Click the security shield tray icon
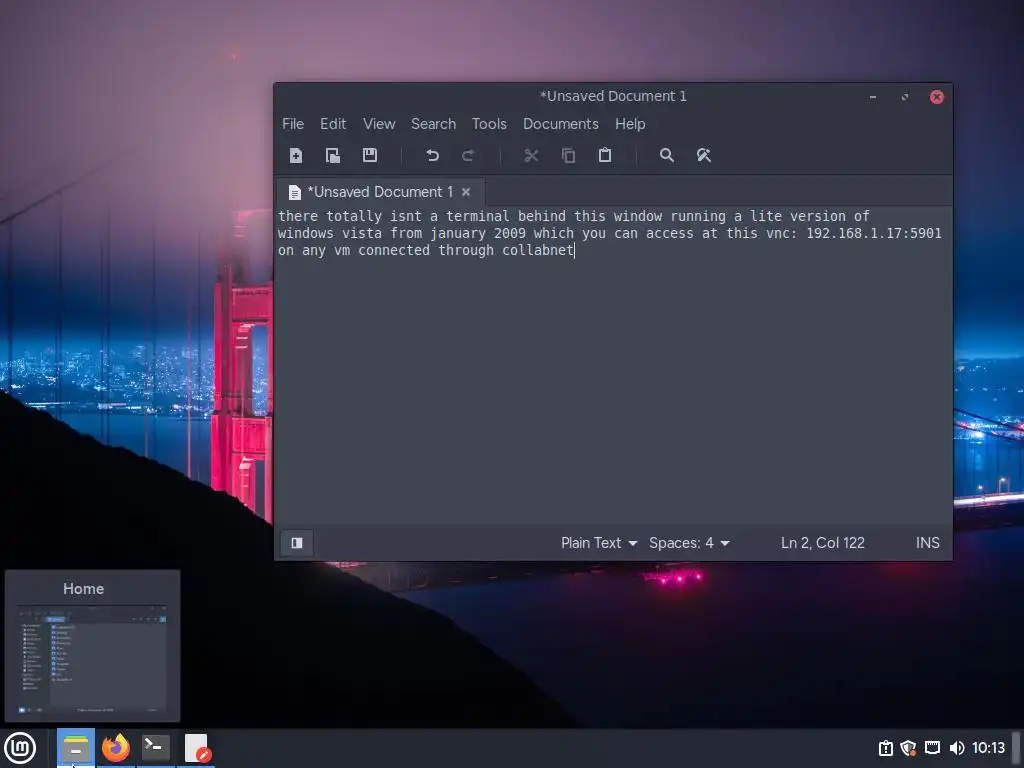 click(908, 748)
